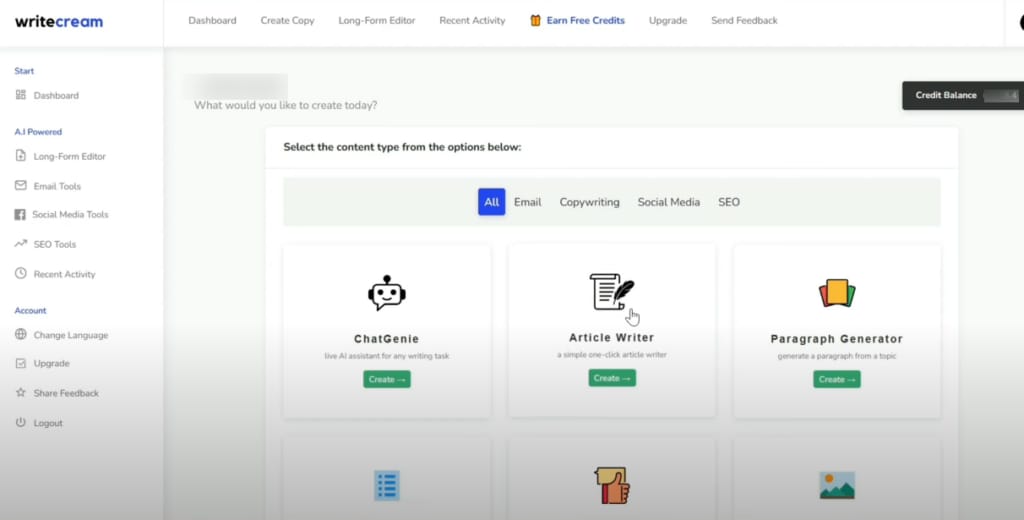This screenshot has width=1024, height=520.
Task: Select the Email filter tab
Action: point(528,202)
